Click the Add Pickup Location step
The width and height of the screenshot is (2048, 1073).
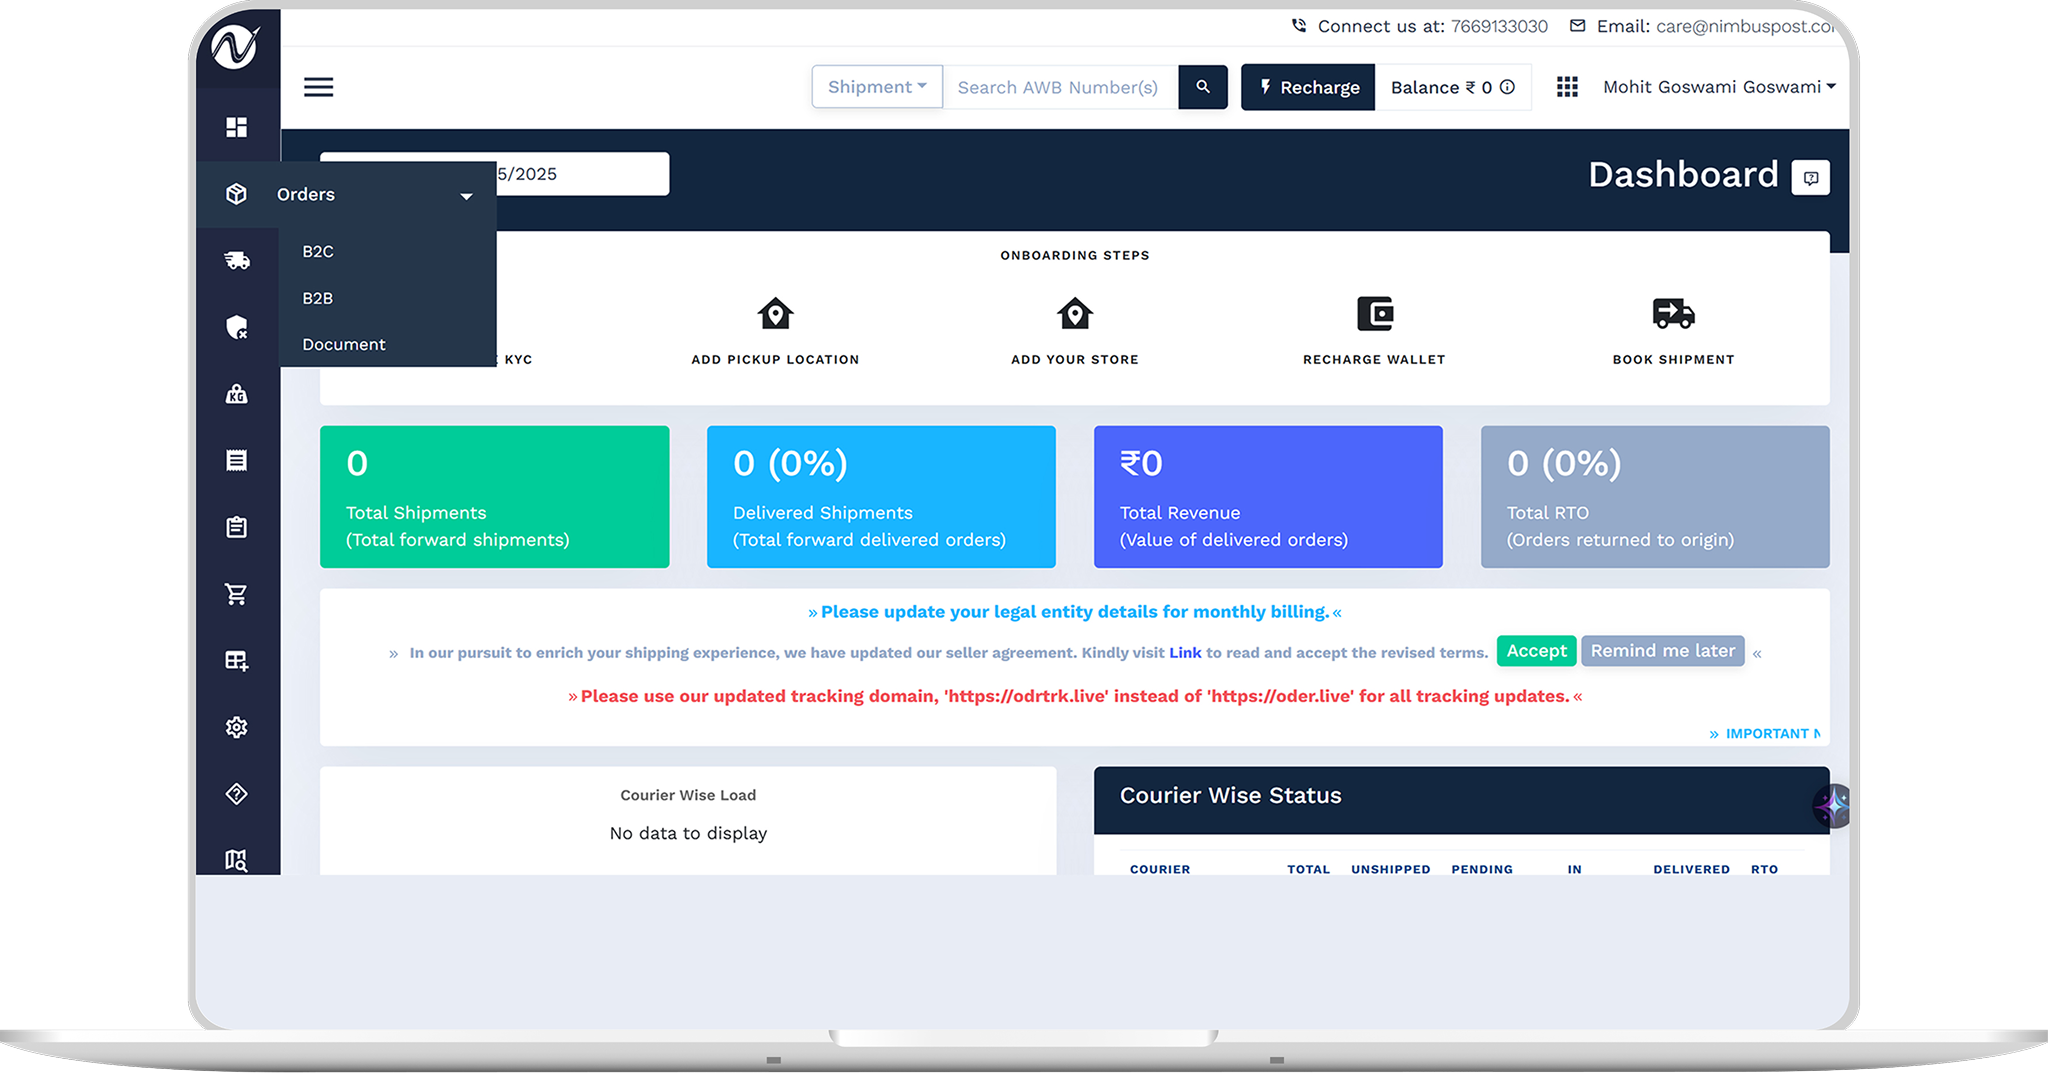[x=775, y=330]
